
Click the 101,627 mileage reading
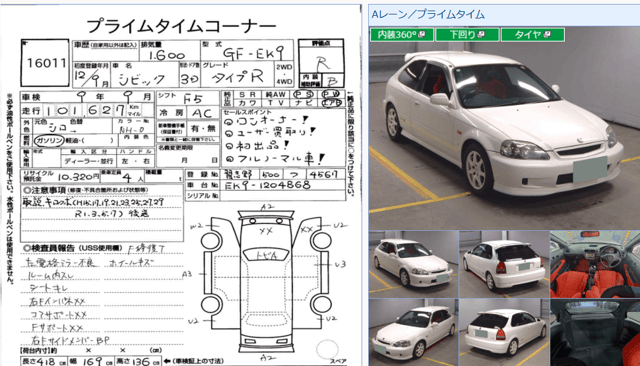pos(84,111)
